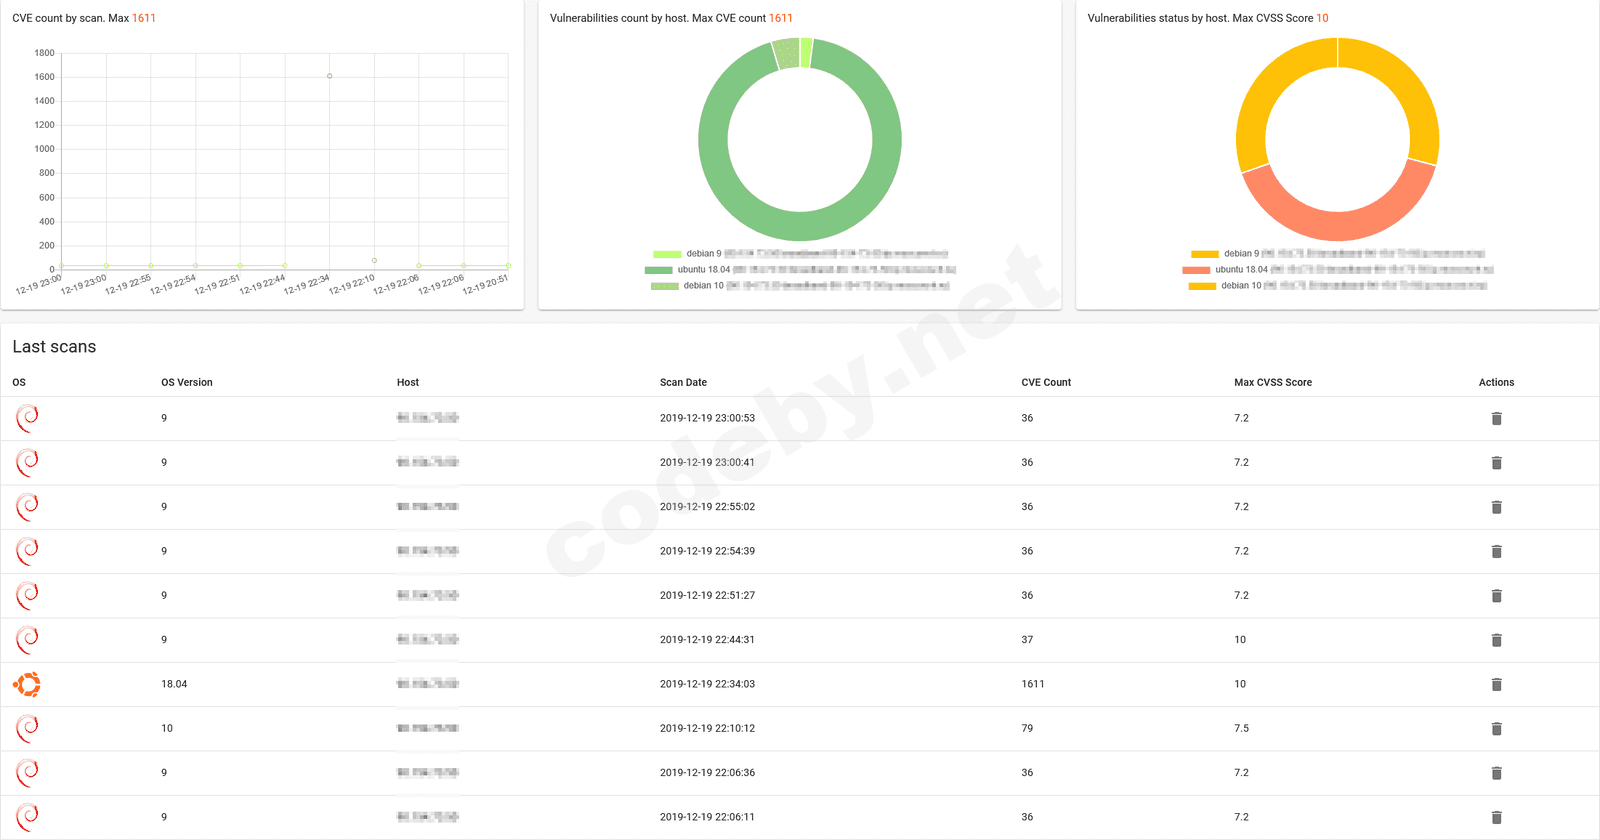Select the 1611 peak point on line chart
The width and height of the screenshot is (1600, 840).
(330, 76)
